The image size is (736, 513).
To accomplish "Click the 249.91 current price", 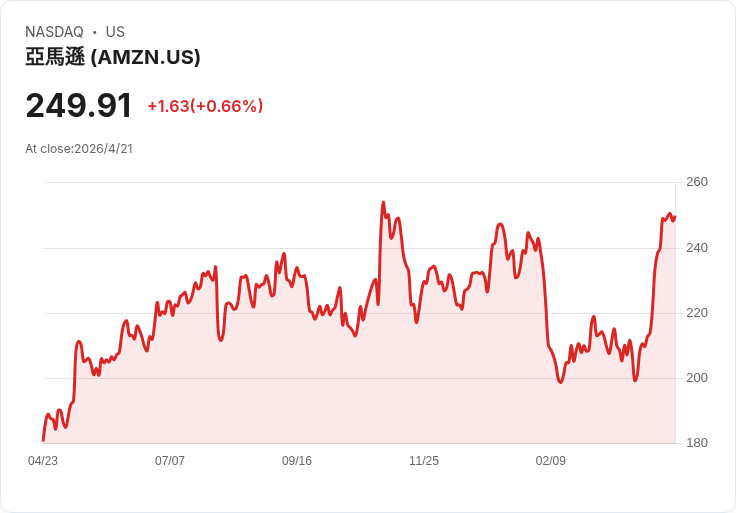I will pos(79,106).
